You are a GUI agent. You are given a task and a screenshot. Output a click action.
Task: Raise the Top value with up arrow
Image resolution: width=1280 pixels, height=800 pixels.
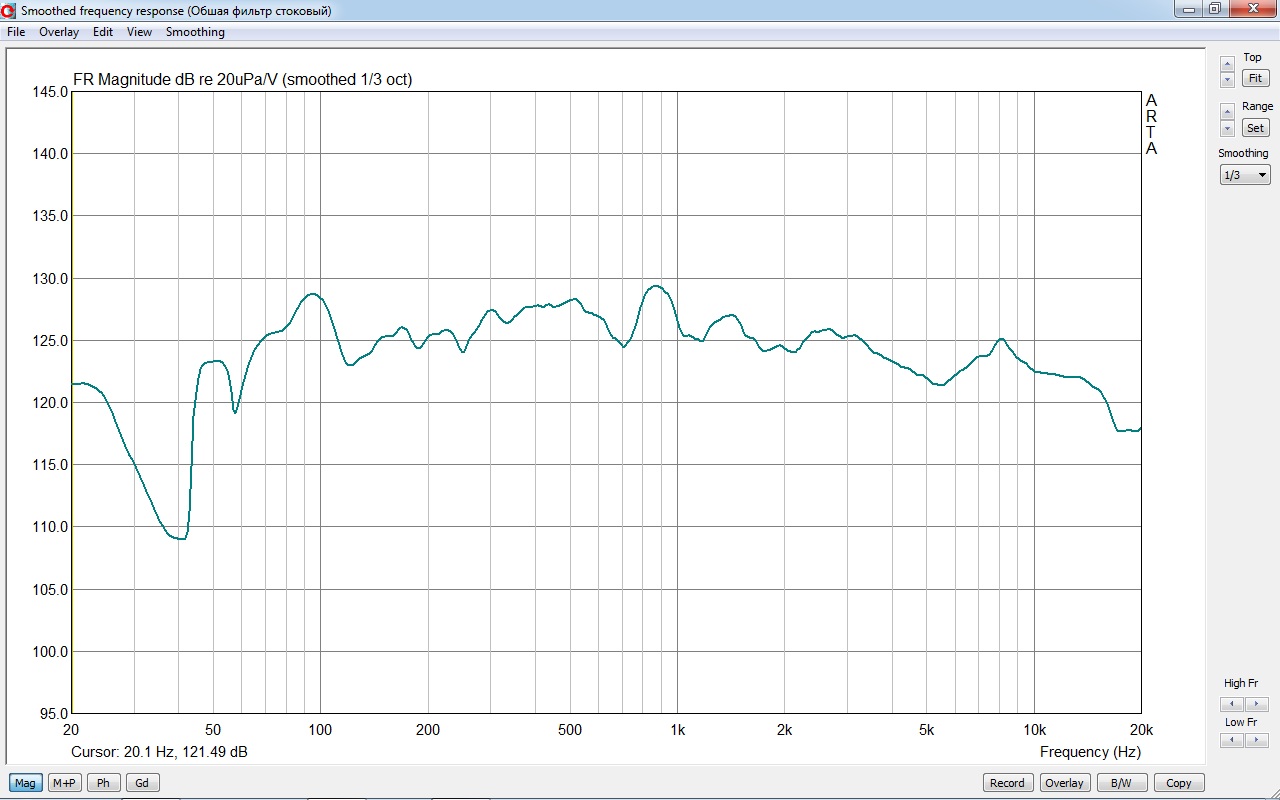(1228, 64)
